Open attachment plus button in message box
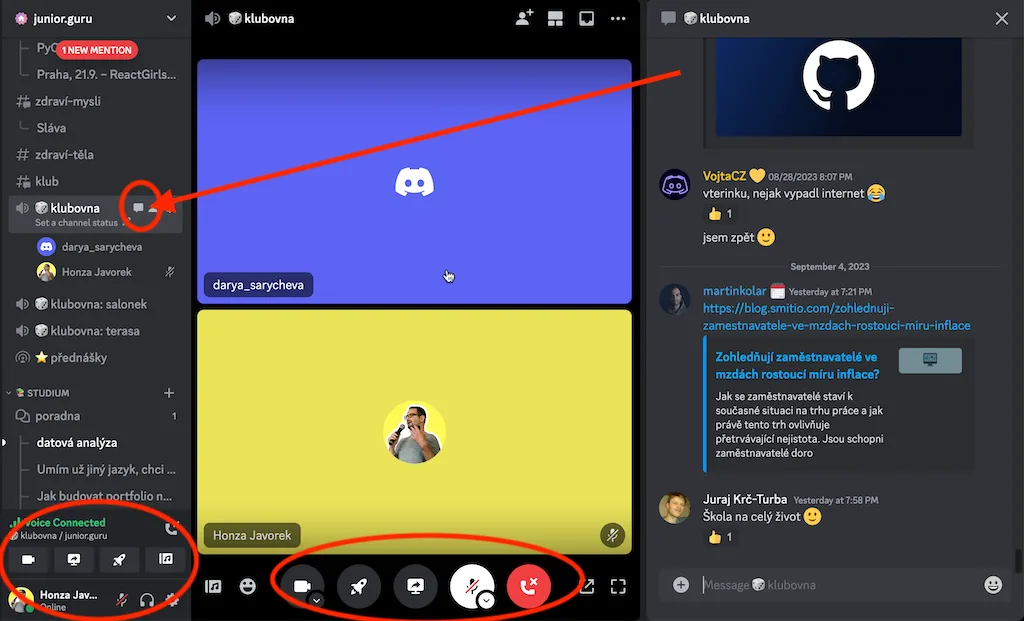 [x=680, y=584]
